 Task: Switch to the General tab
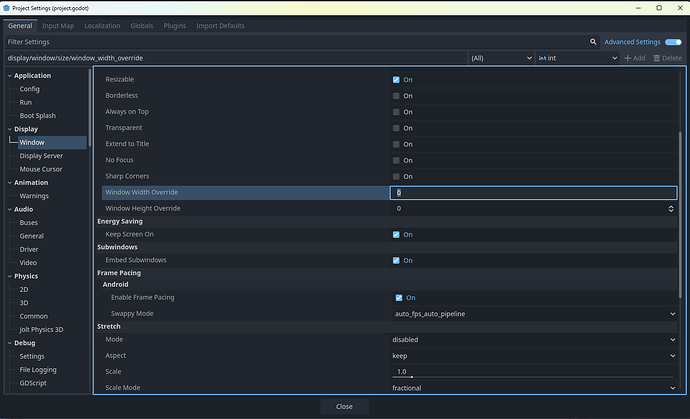click(20, 26)
